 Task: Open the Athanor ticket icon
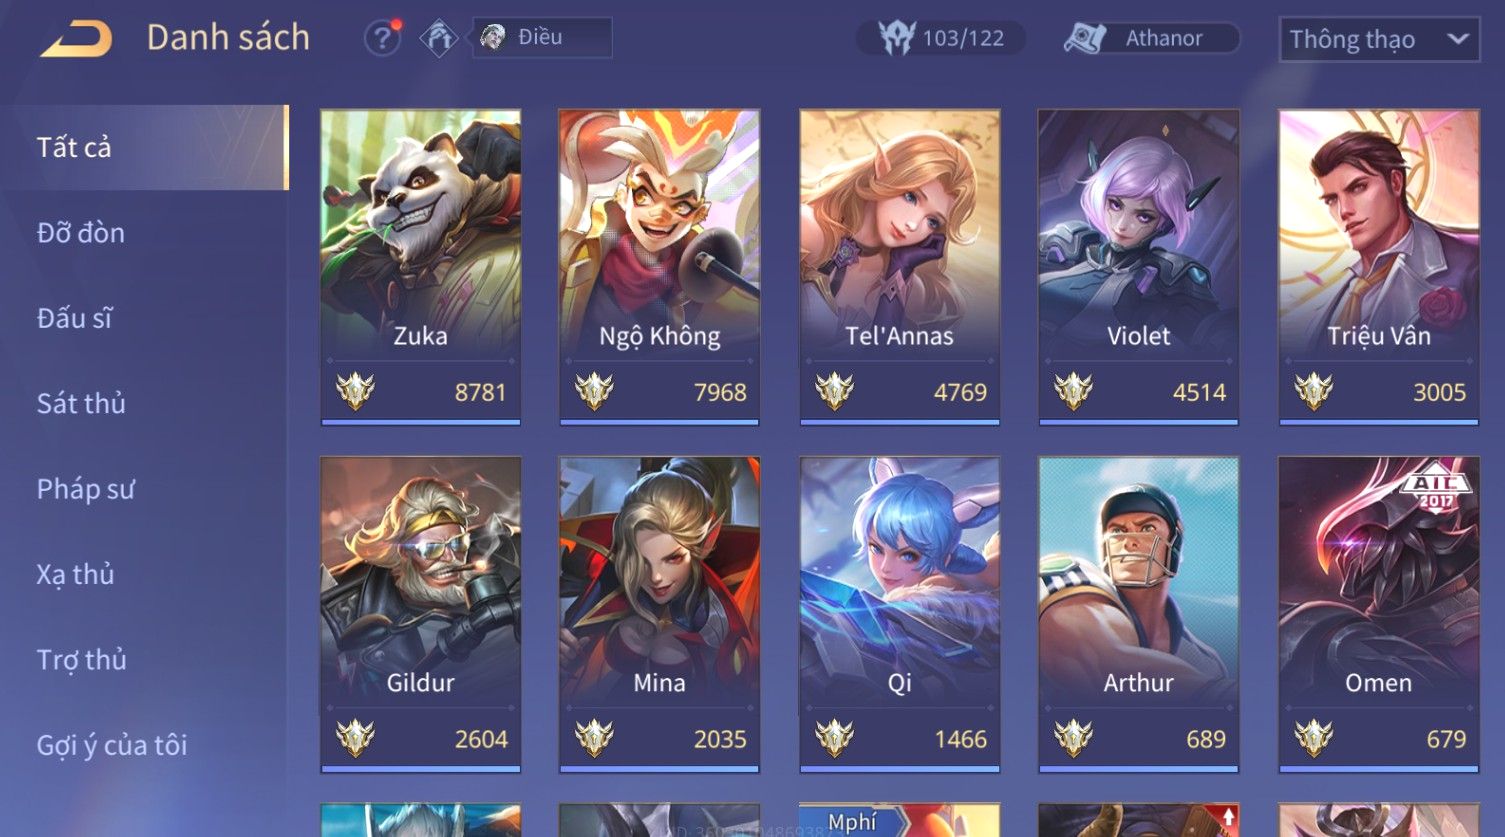point(1085,38)
